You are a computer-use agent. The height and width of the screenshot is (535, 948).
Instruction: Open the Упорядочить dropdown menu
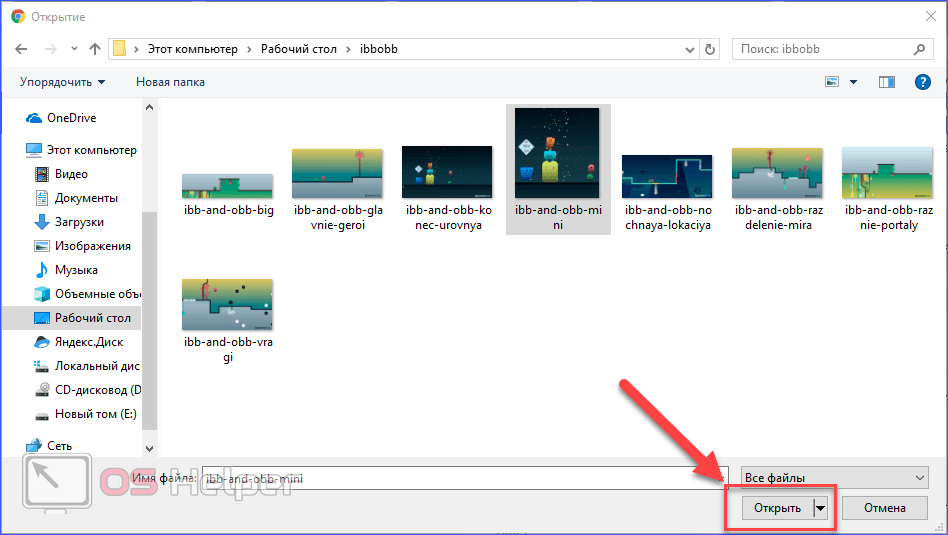pos(62,82)
